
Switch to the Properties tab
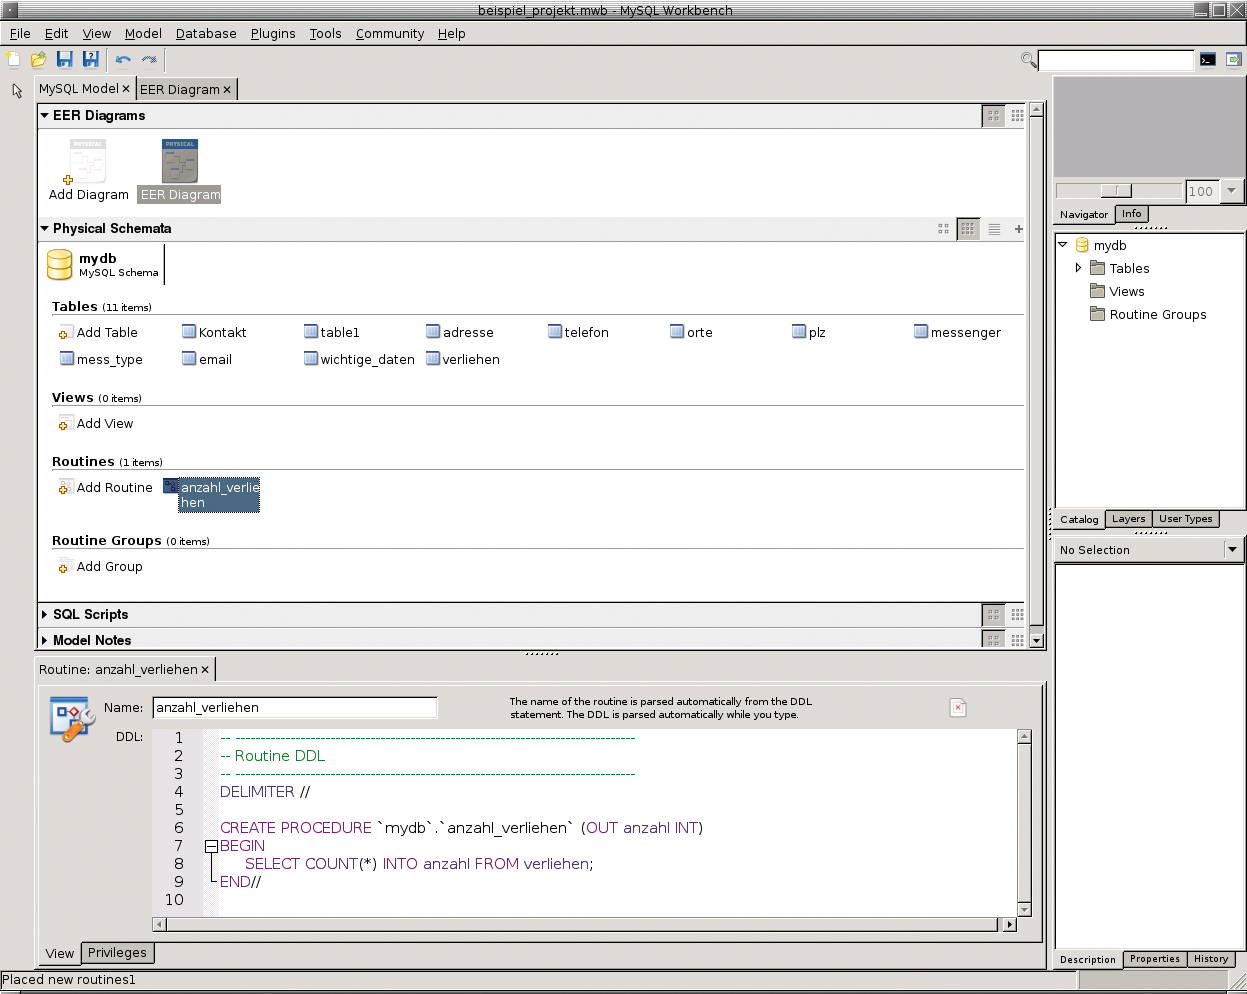(x=1155, y=959)
